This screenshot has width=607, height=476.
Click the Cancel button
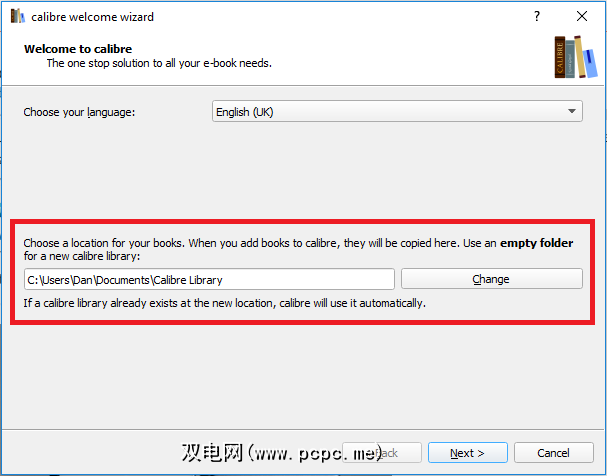tap(554, 452)
